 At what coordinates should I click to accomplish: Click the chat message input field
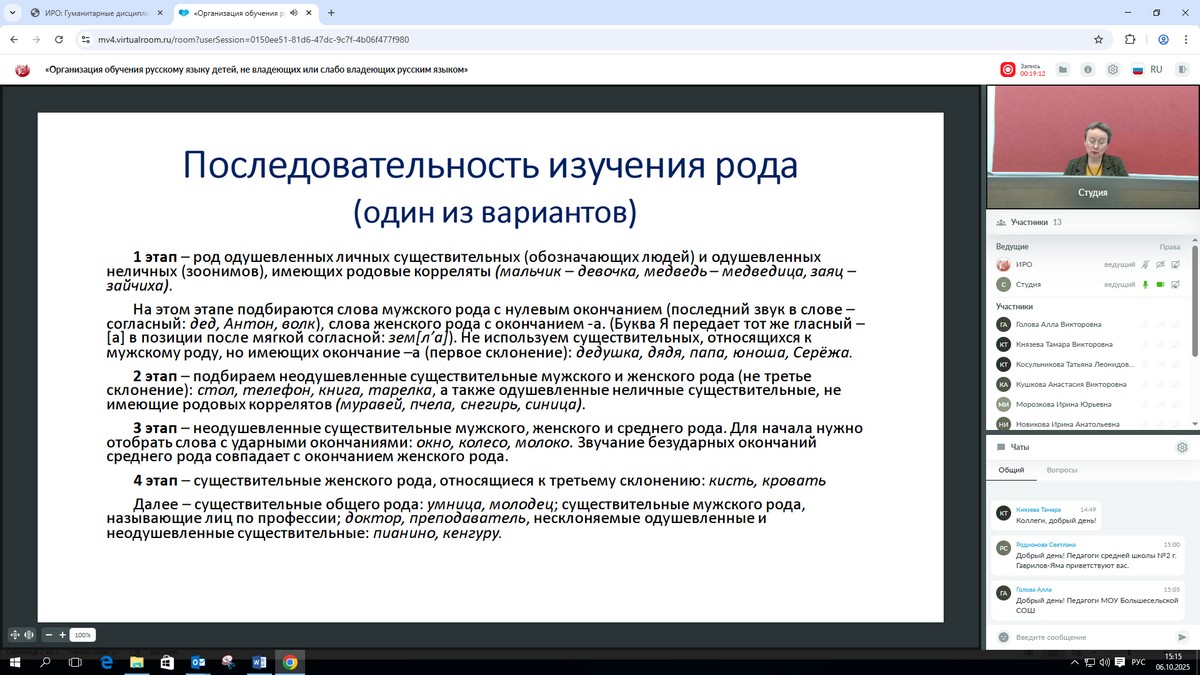1090,637
